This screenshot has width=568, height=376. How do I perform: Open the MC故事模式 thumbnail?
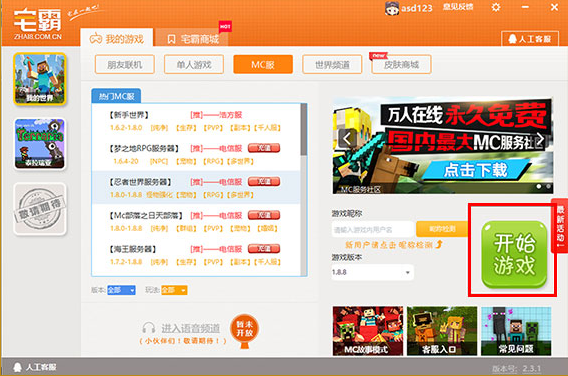pos(368,331)
